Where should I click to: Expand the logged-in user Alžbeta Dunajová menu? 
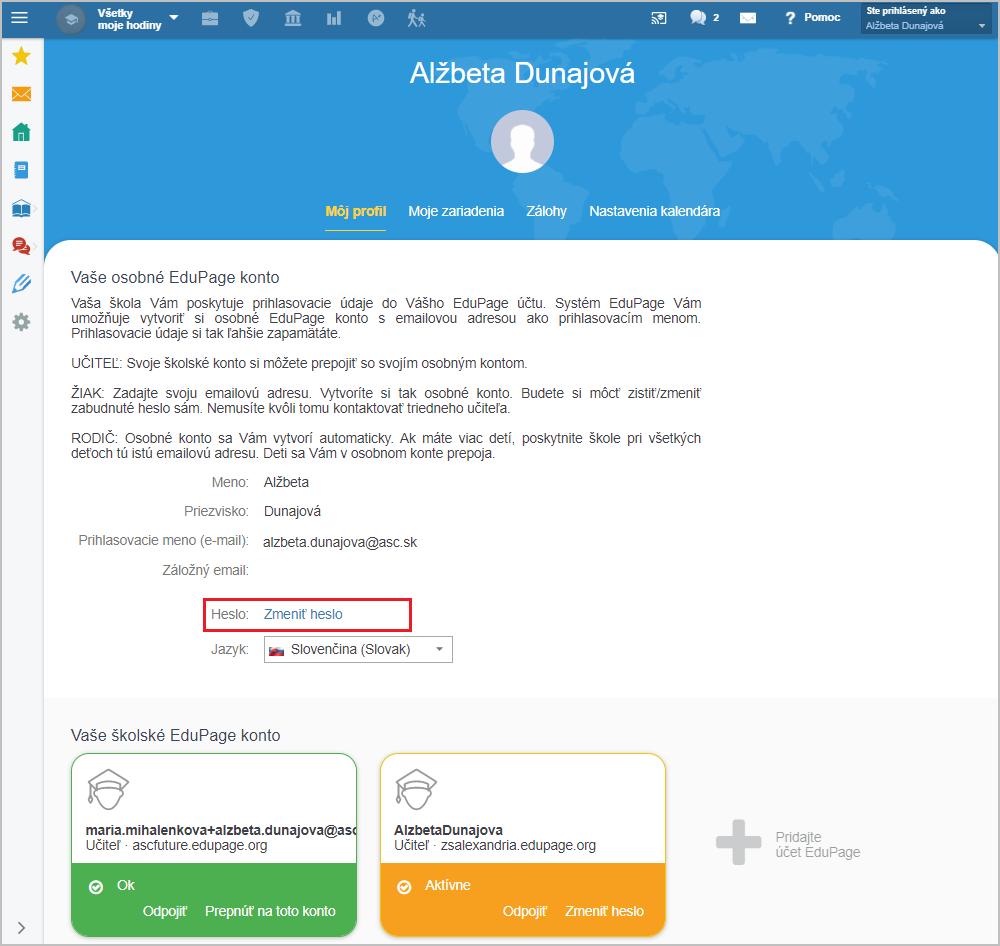click(x=925, y=18)
